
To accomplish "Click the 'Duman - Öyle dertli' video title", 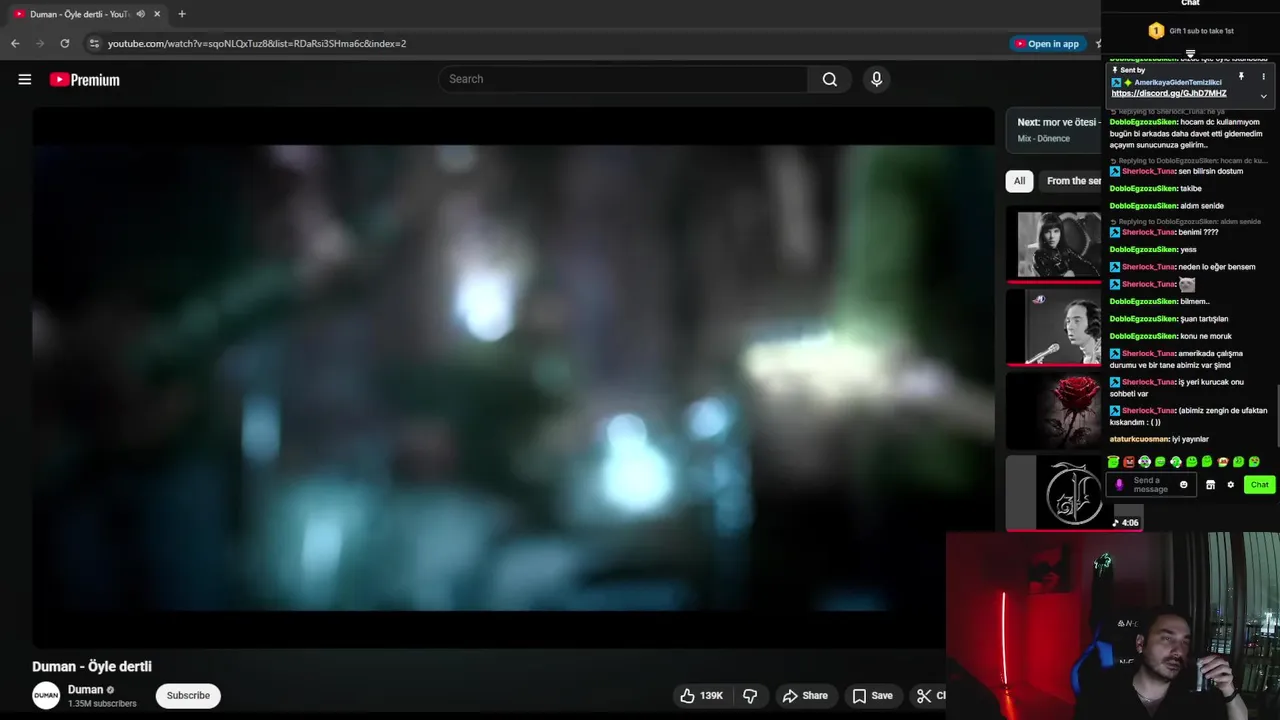I will point(92,666).
